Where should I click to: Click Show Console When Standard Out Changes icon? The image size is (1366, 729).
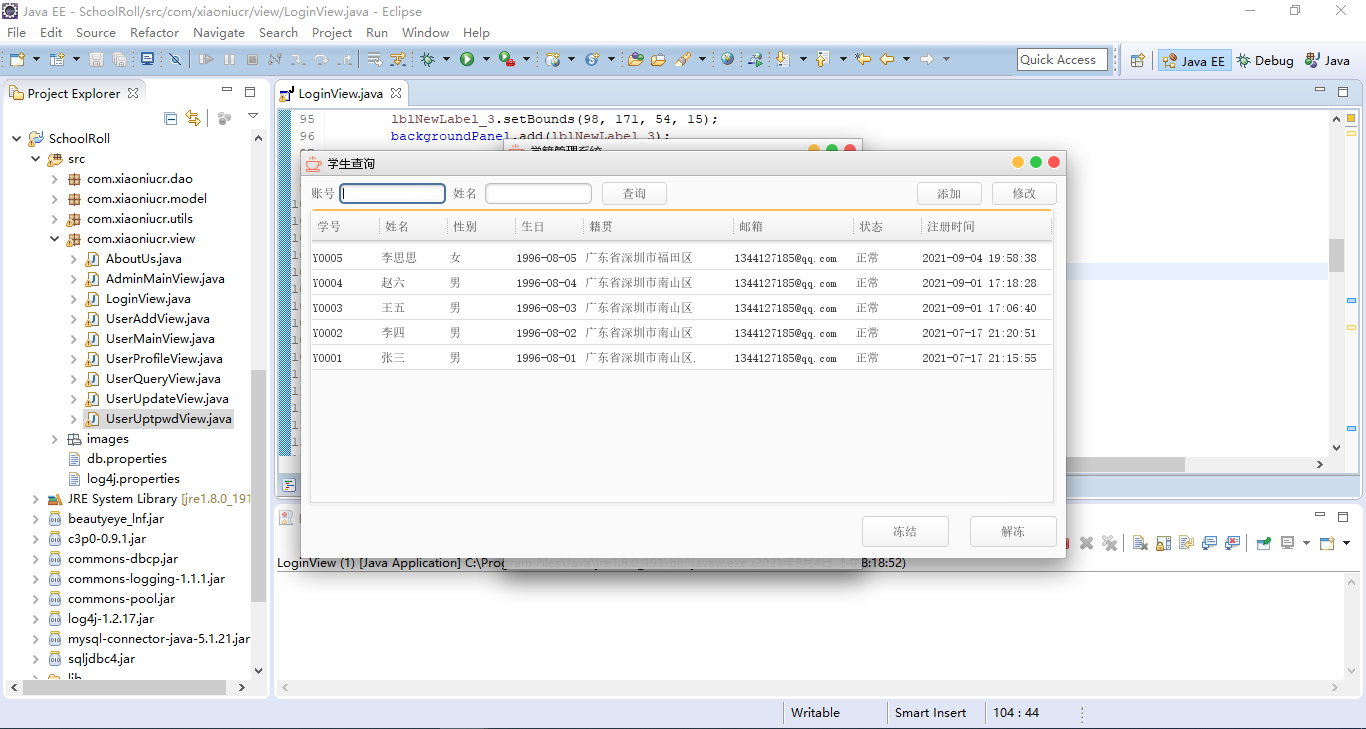pyautogui.click(x=1209, y=543)
